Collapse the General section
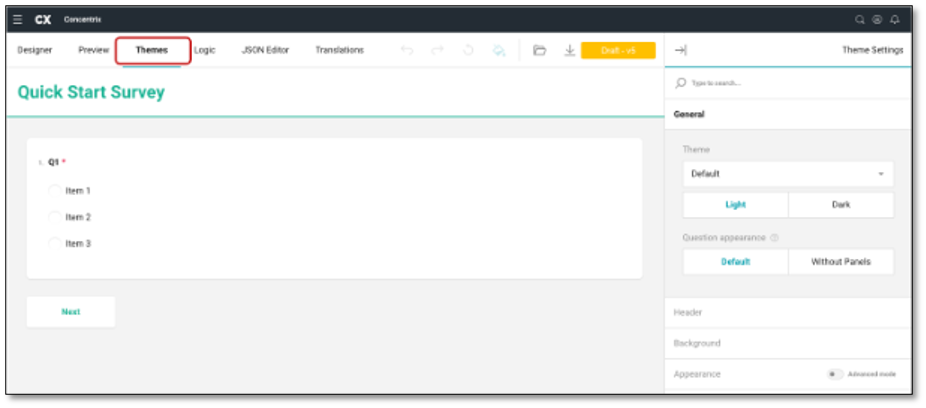This screenshot has width=926, height=408. coord(788,115)
